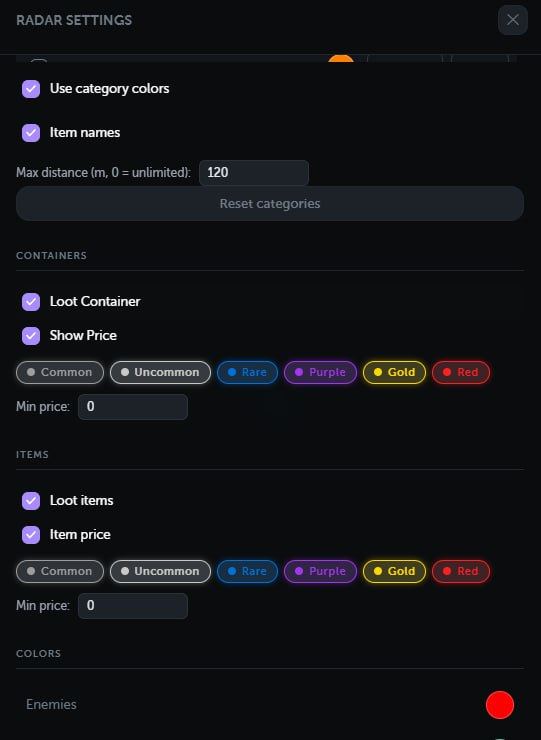The image size is (541, 740).
Task: Click the Max distance input field
Action: coord(254,173)
